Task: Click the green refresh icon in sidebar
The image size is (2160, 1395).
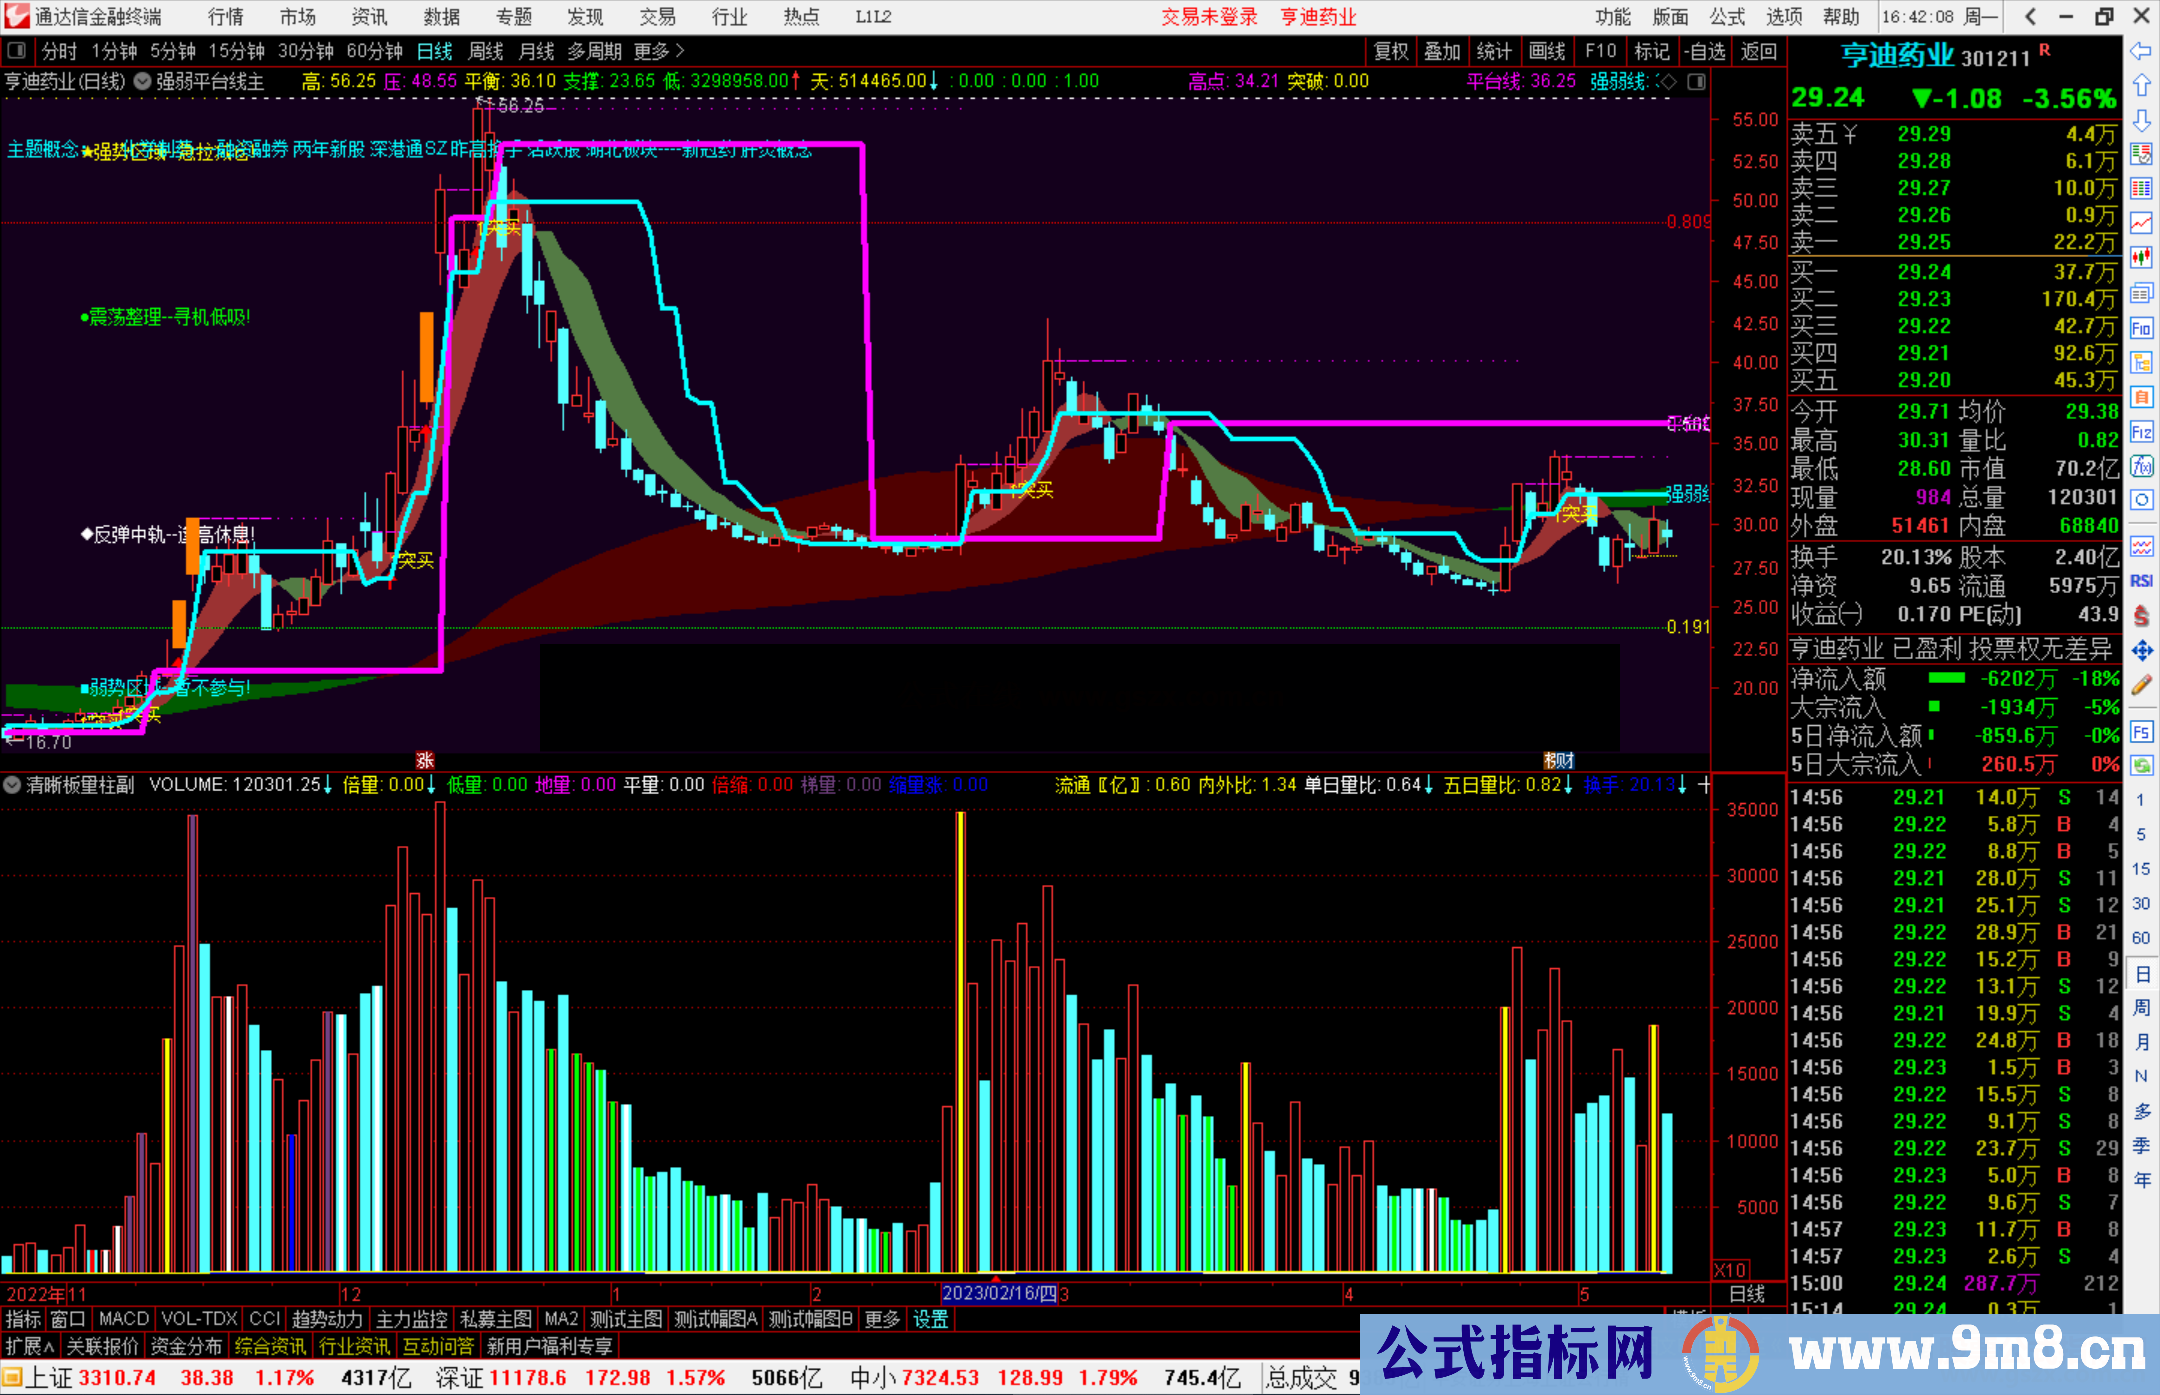Action: [2141, 766]
